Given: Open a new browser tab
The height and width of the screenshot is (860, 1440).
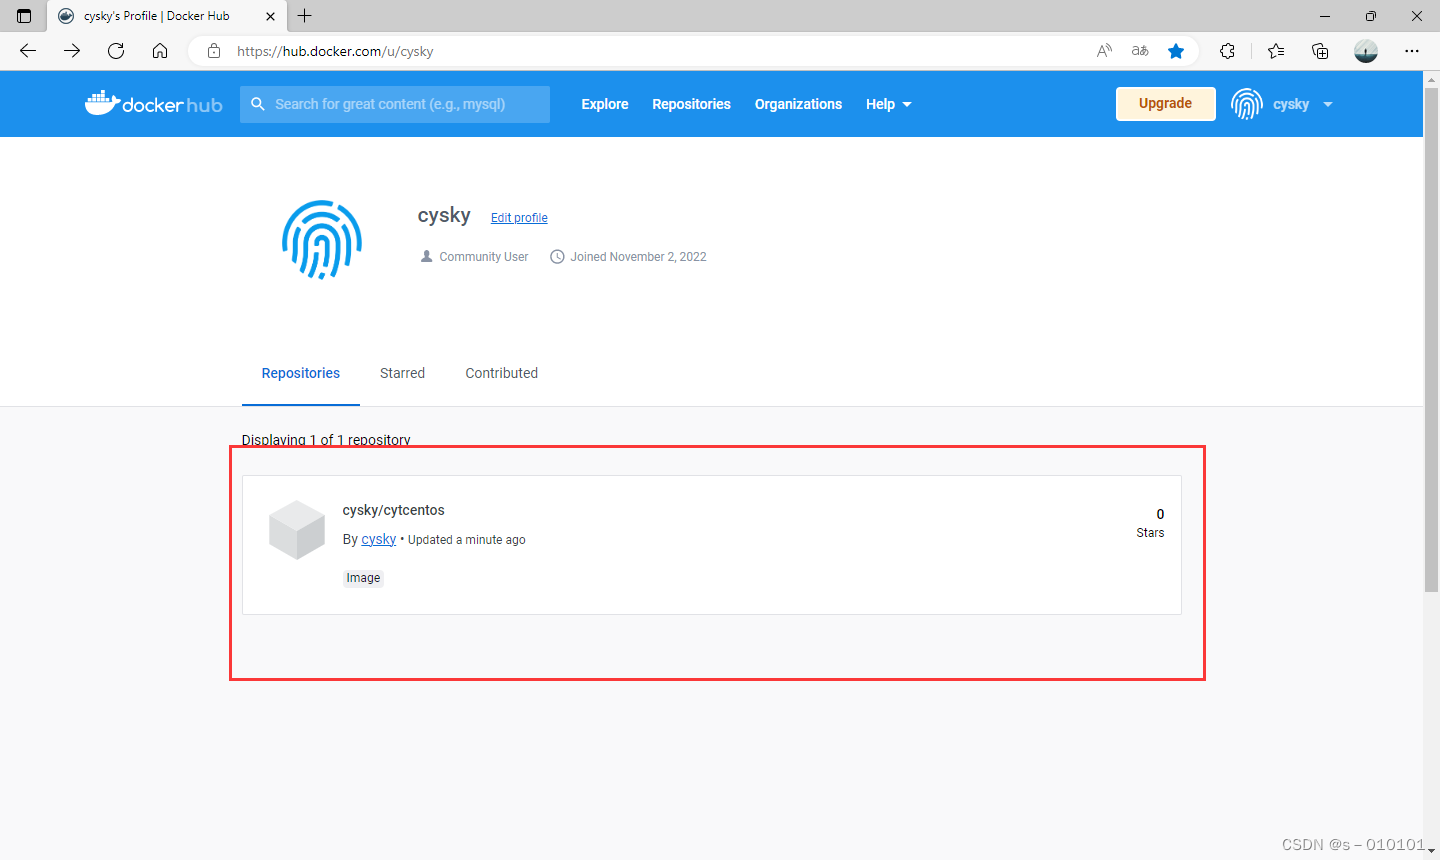Looking at the screenshot, I should click(305, 16).
